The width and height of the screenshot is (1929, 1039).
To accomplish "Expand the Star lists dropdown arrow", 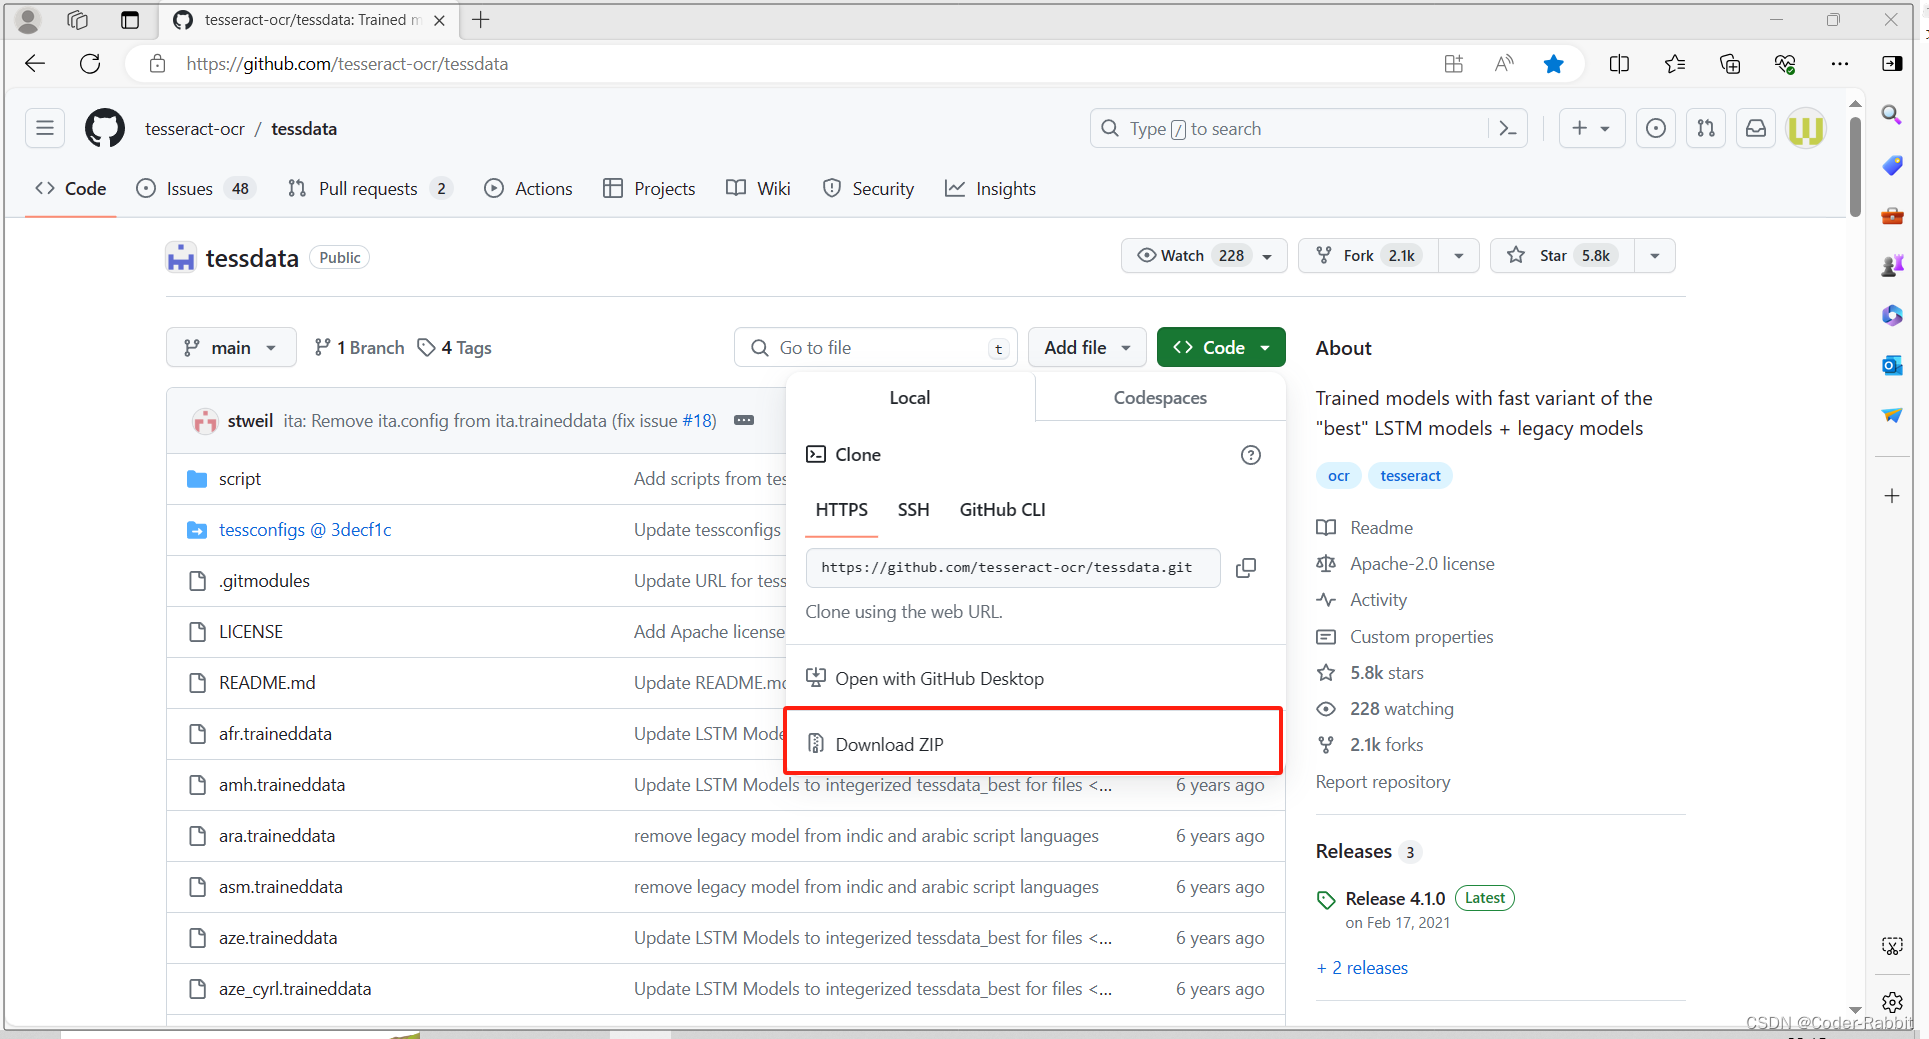I will click(x=1655, y=256).
